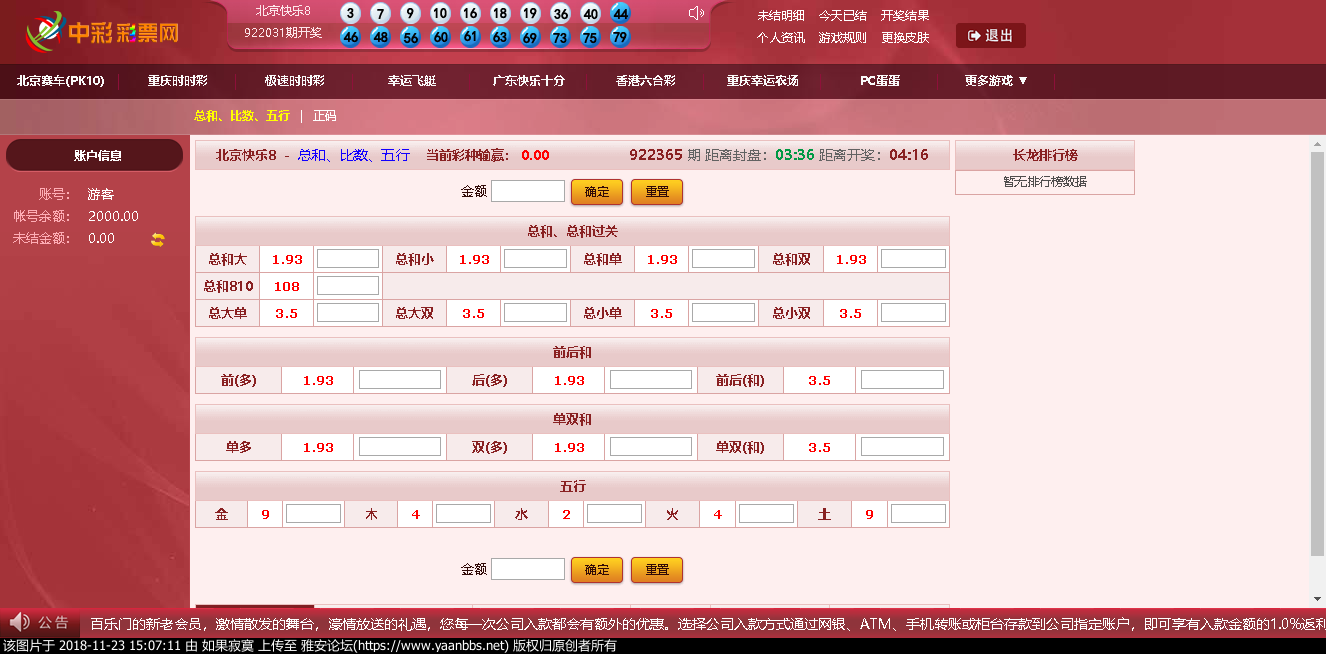
Task: Click the 总和810 odds value 108
Action: tap(287, 286)
